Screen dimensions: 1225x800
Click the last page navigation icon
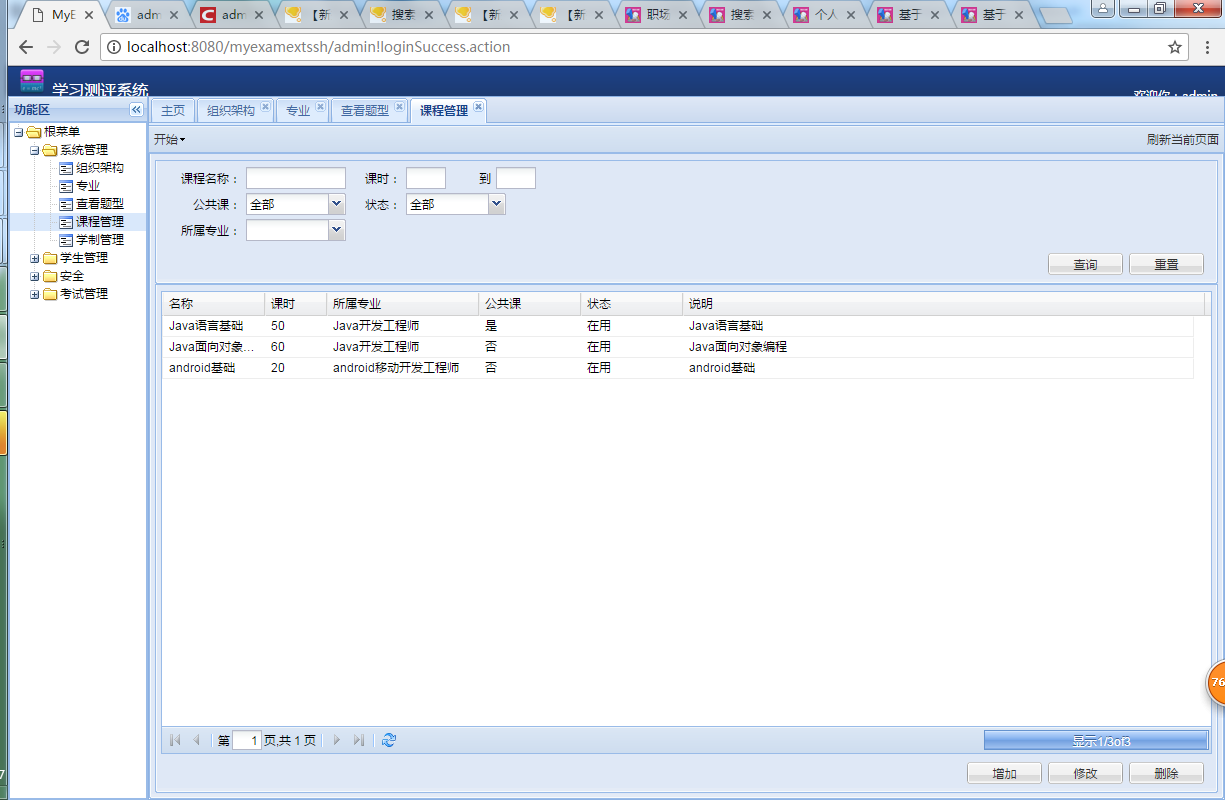(360, 740)
